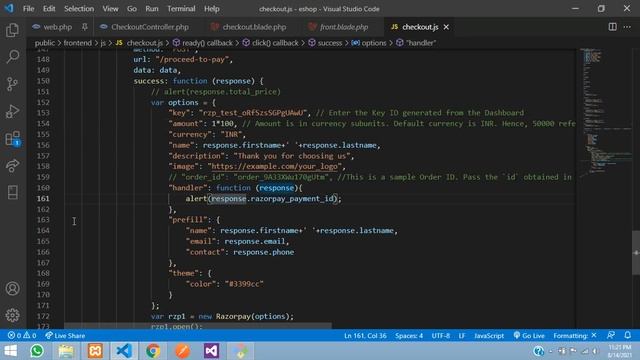Click the "handler" breadcrumb segment
This screenshot has width=640, height=360.
pos(416,43)
